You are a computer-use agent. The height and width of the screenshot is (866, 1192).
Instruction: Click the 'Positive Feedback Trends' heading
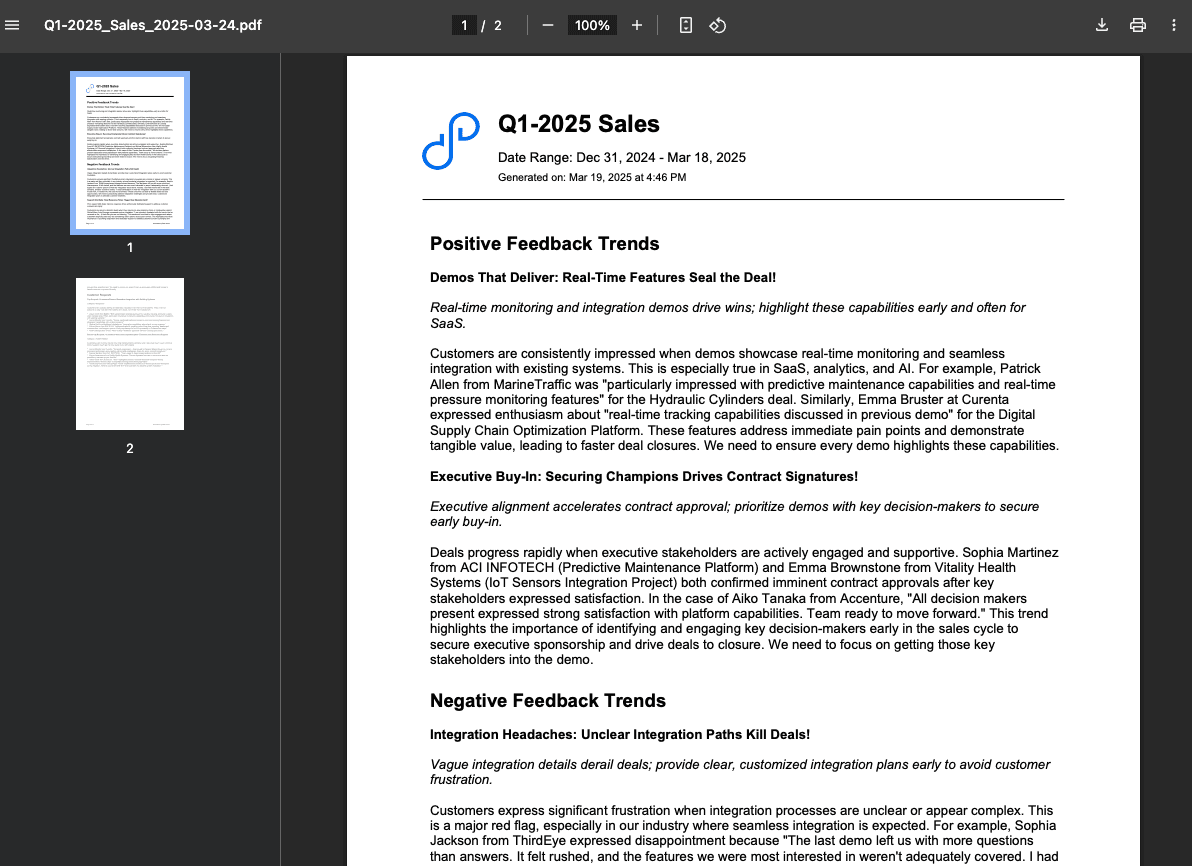(x=544, y=243)
